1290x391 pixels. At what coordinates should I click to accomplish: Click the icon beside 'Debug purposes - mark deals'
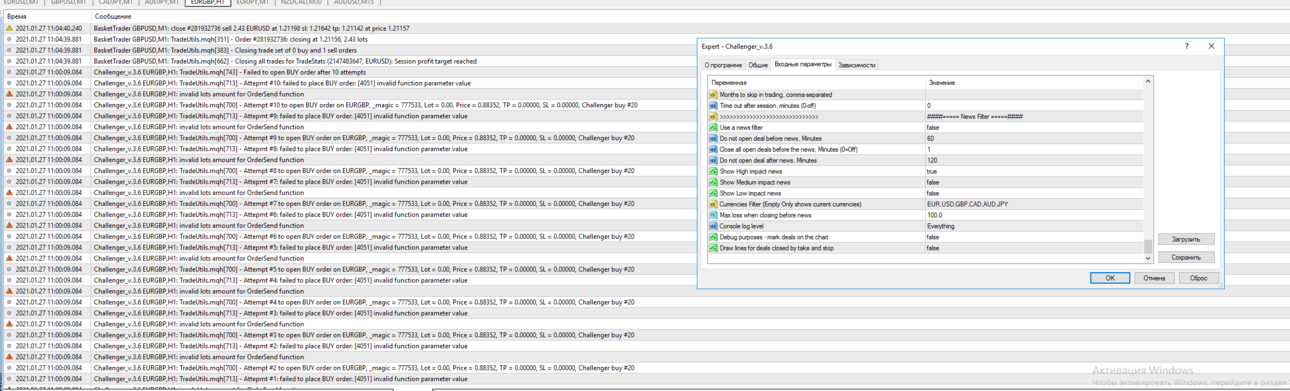pyautogui.click(x=713, y=238)
